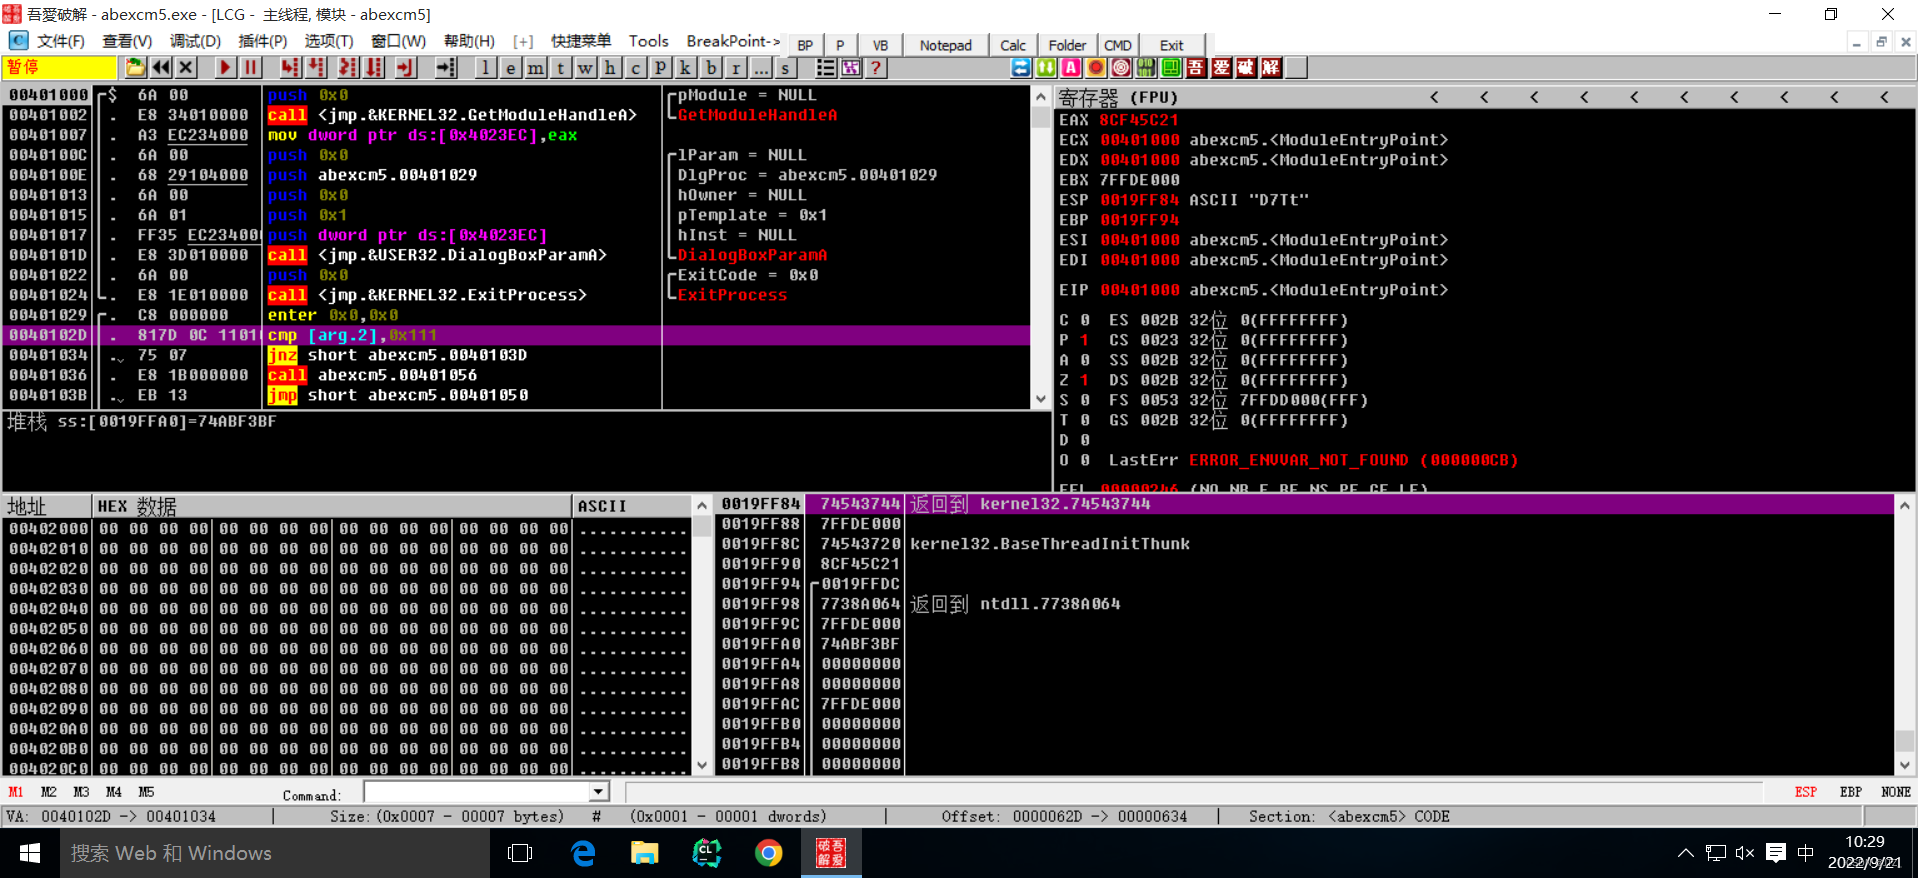
Task: Switch to memory dump M1
Action: [x=16, y=792]
